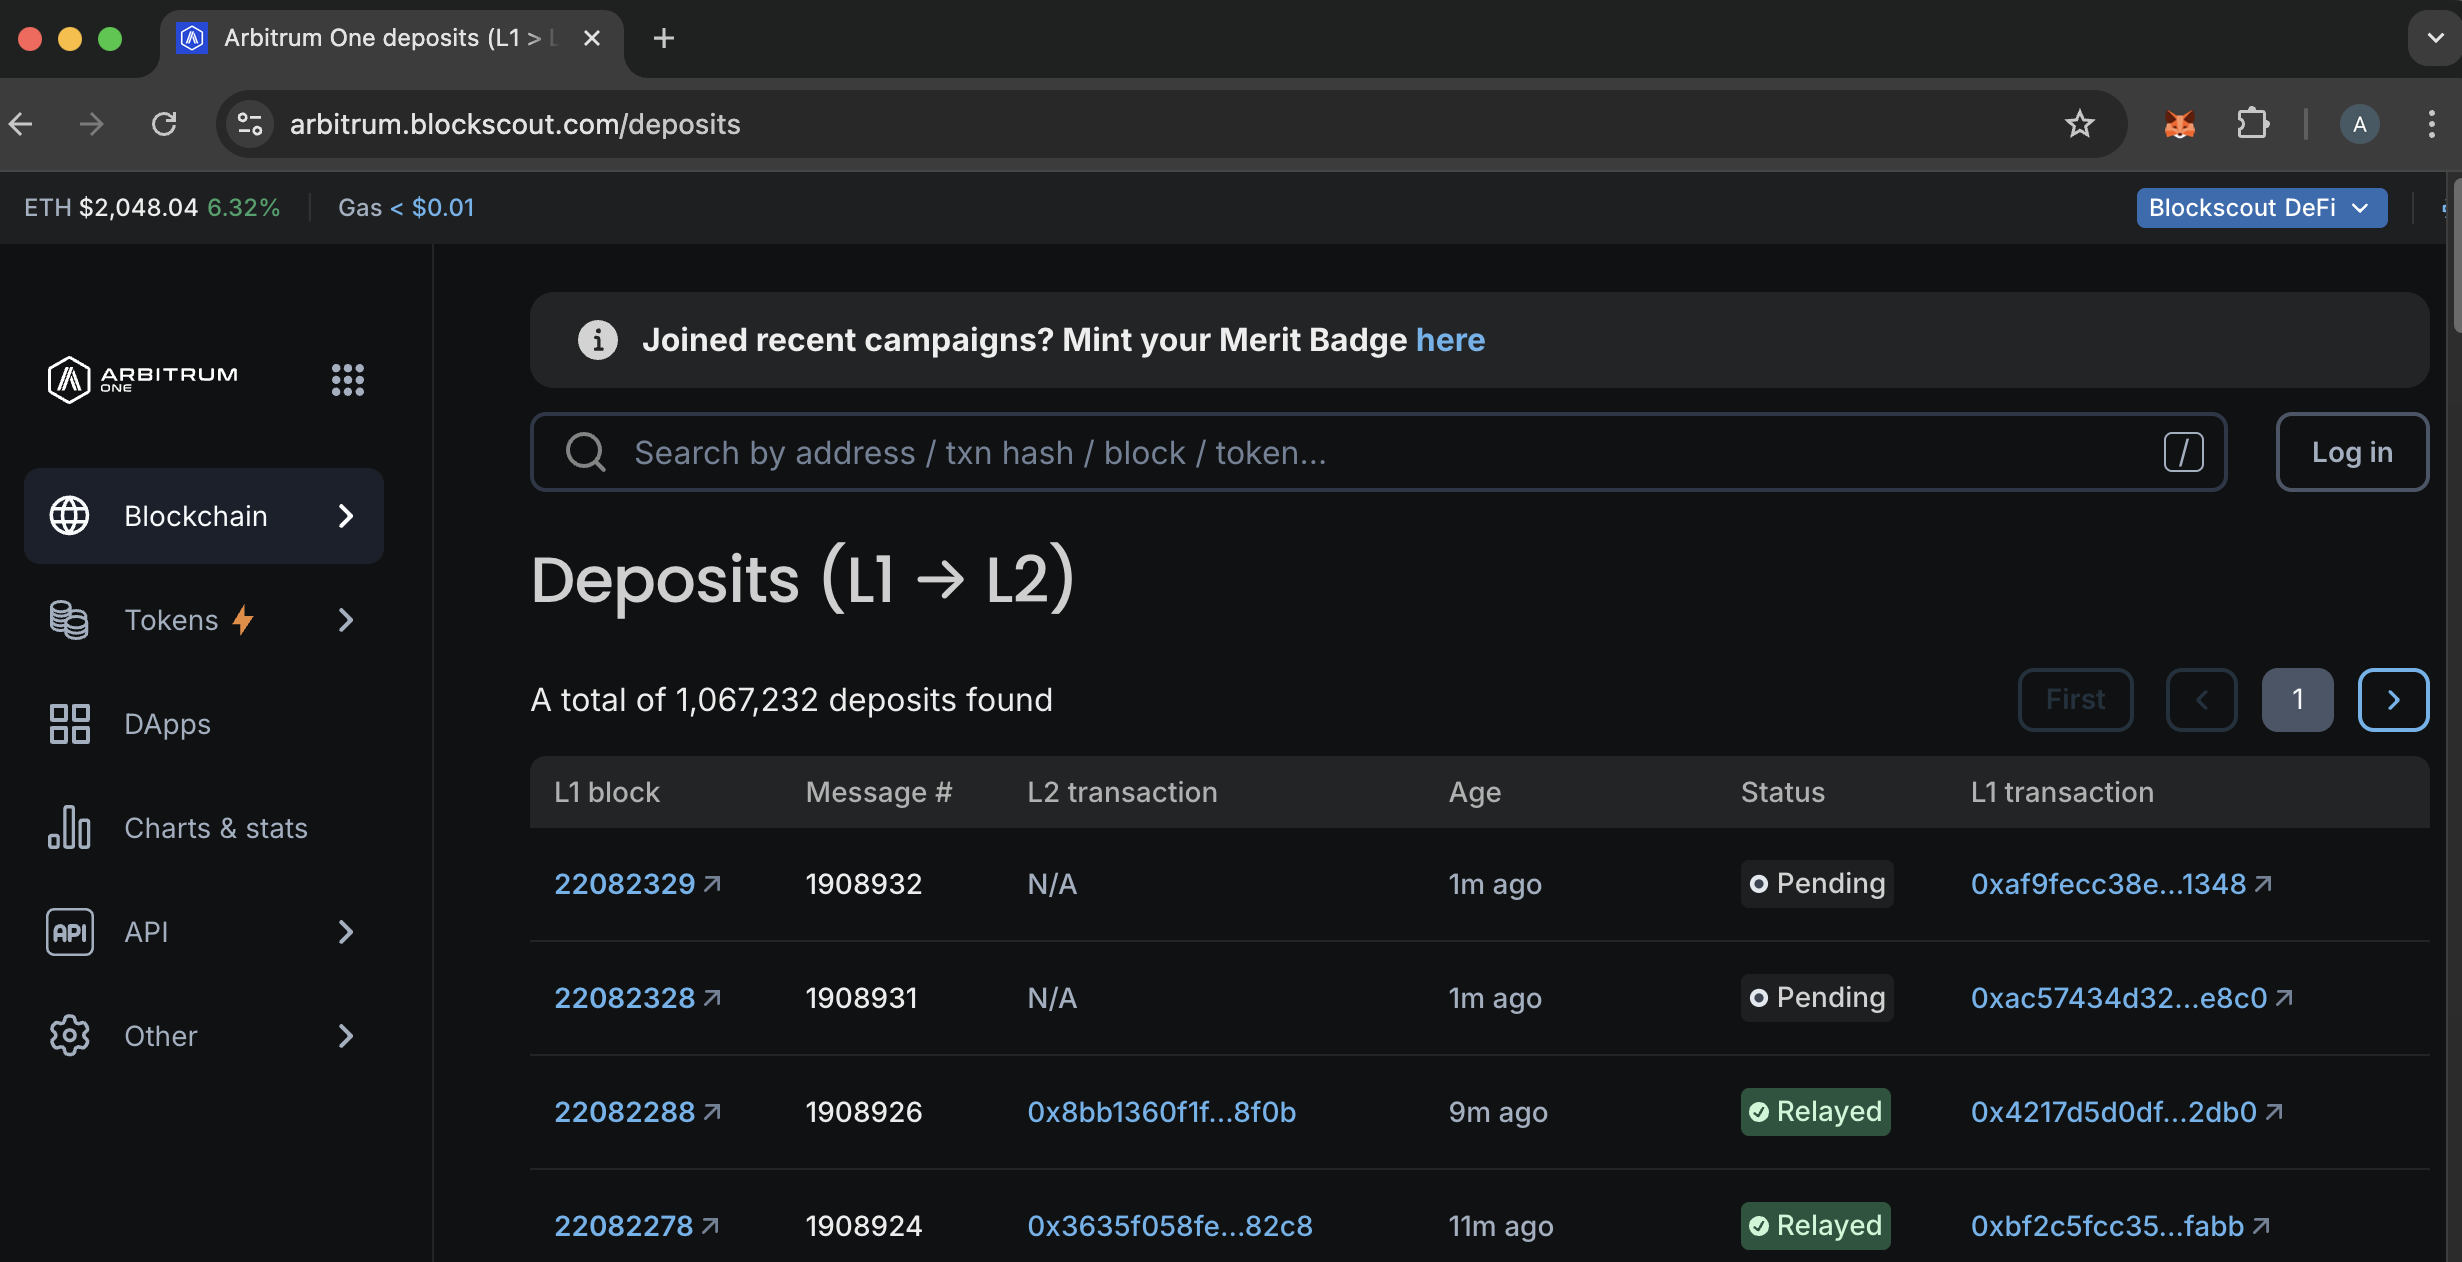Open L2 transaction 0x8bb1360f1f...8f0b
2462x1262 pixels.
click(x=1161, y=1112)
